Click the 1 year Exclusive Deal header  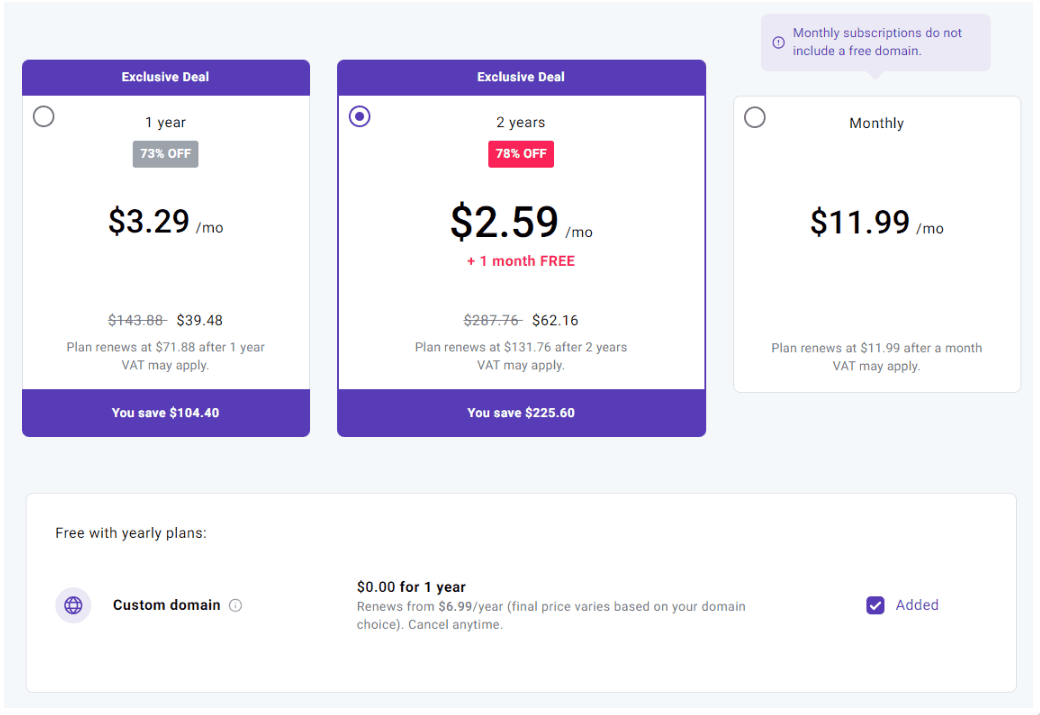[x=166, y=77]
